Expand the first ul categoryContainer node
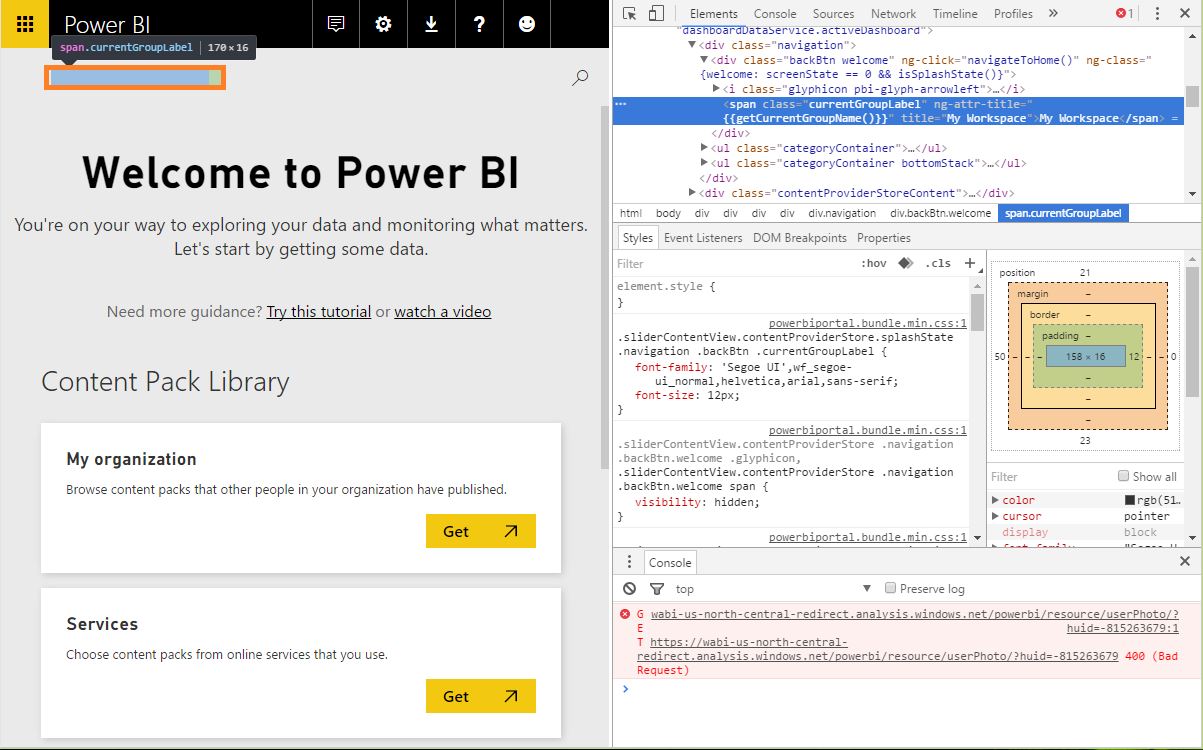The image size is (1203, 750). click(703, 148)
